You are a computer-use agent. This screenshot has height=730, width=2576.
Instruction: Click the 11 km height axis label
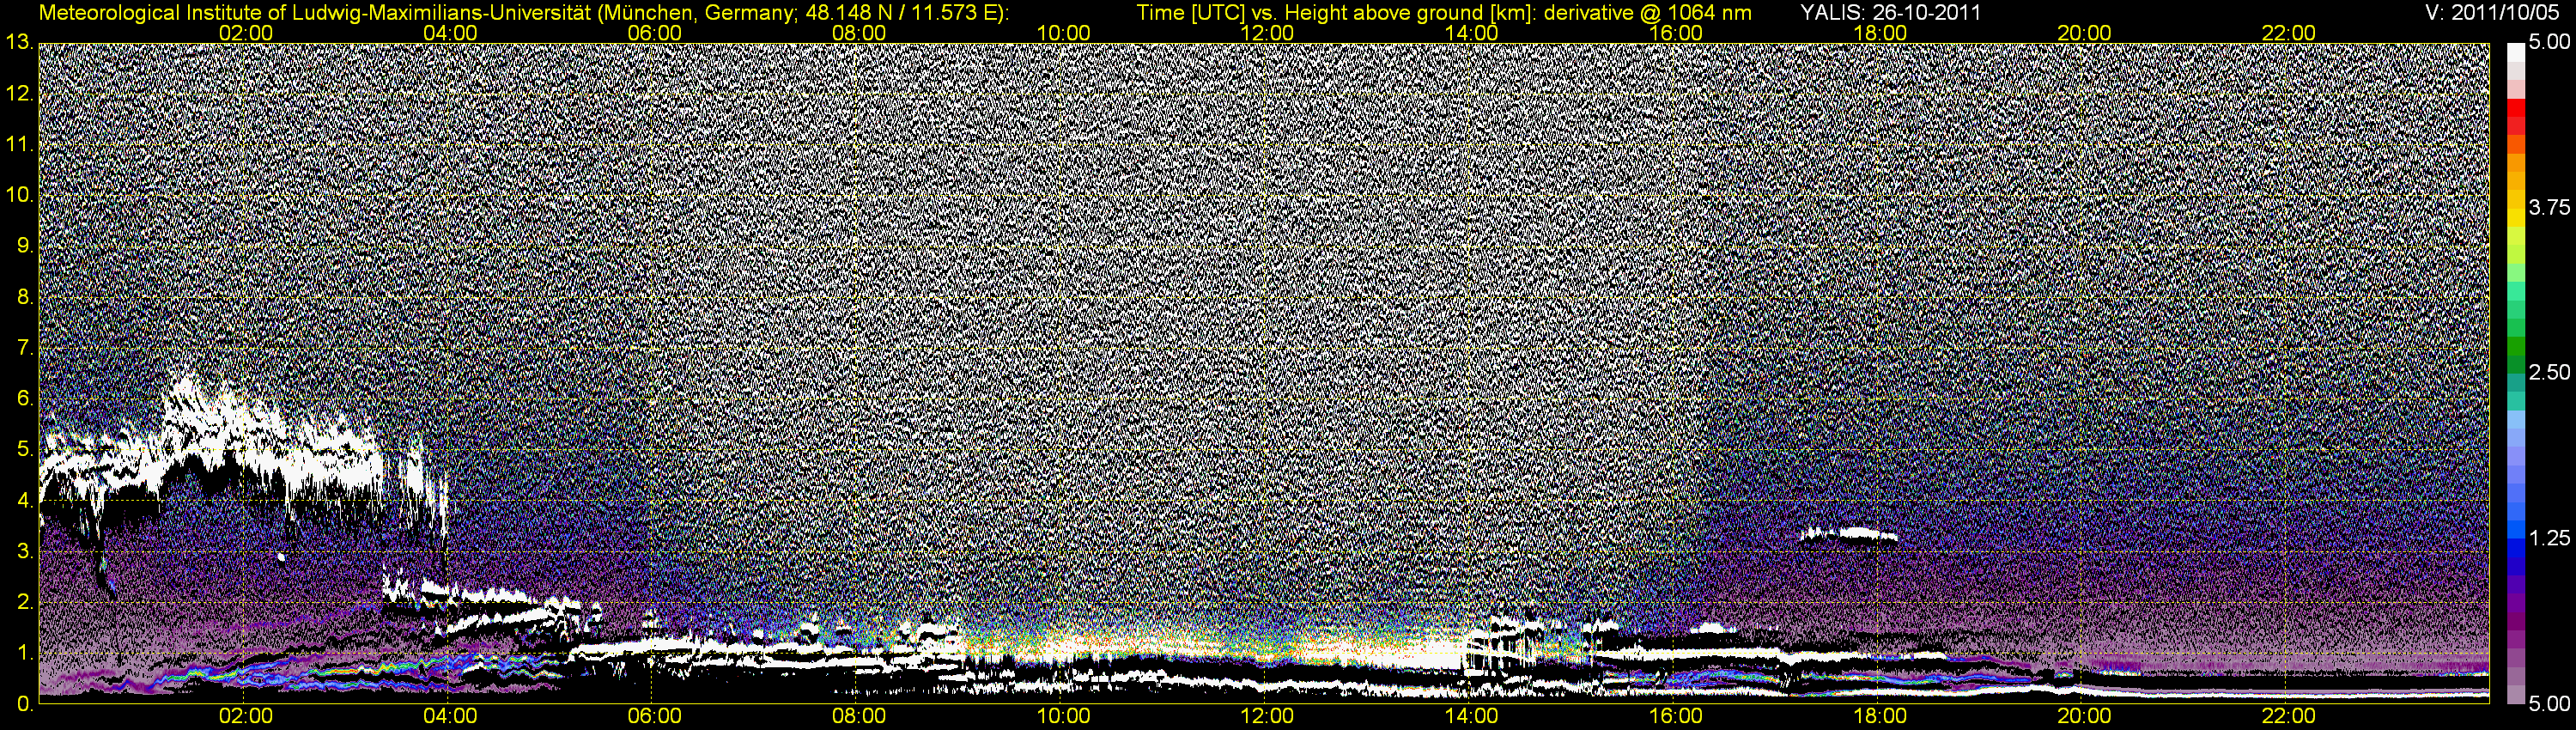pos(19,145)
